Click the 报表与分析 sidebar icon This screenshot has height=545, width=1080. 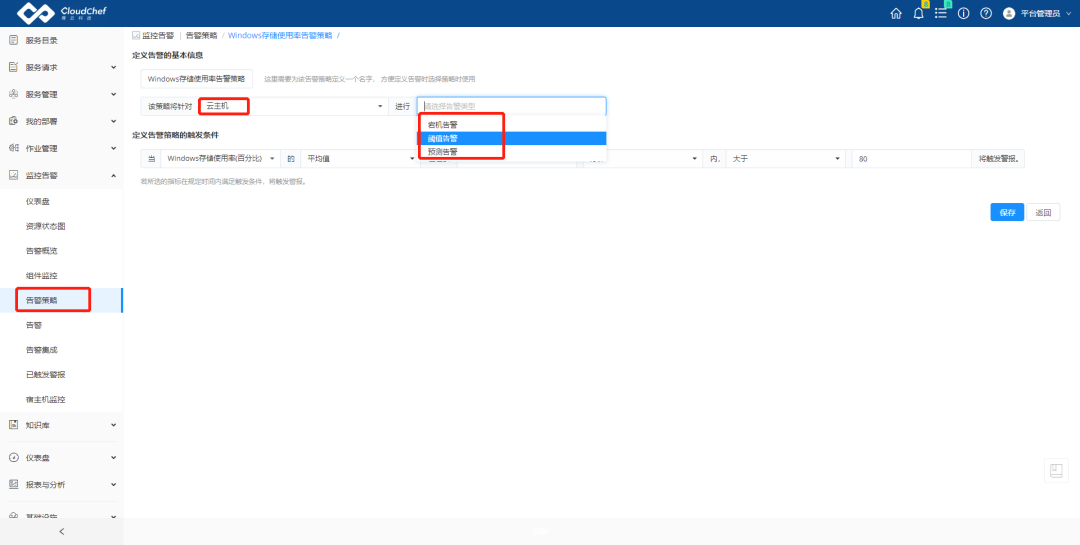(12, 484)
